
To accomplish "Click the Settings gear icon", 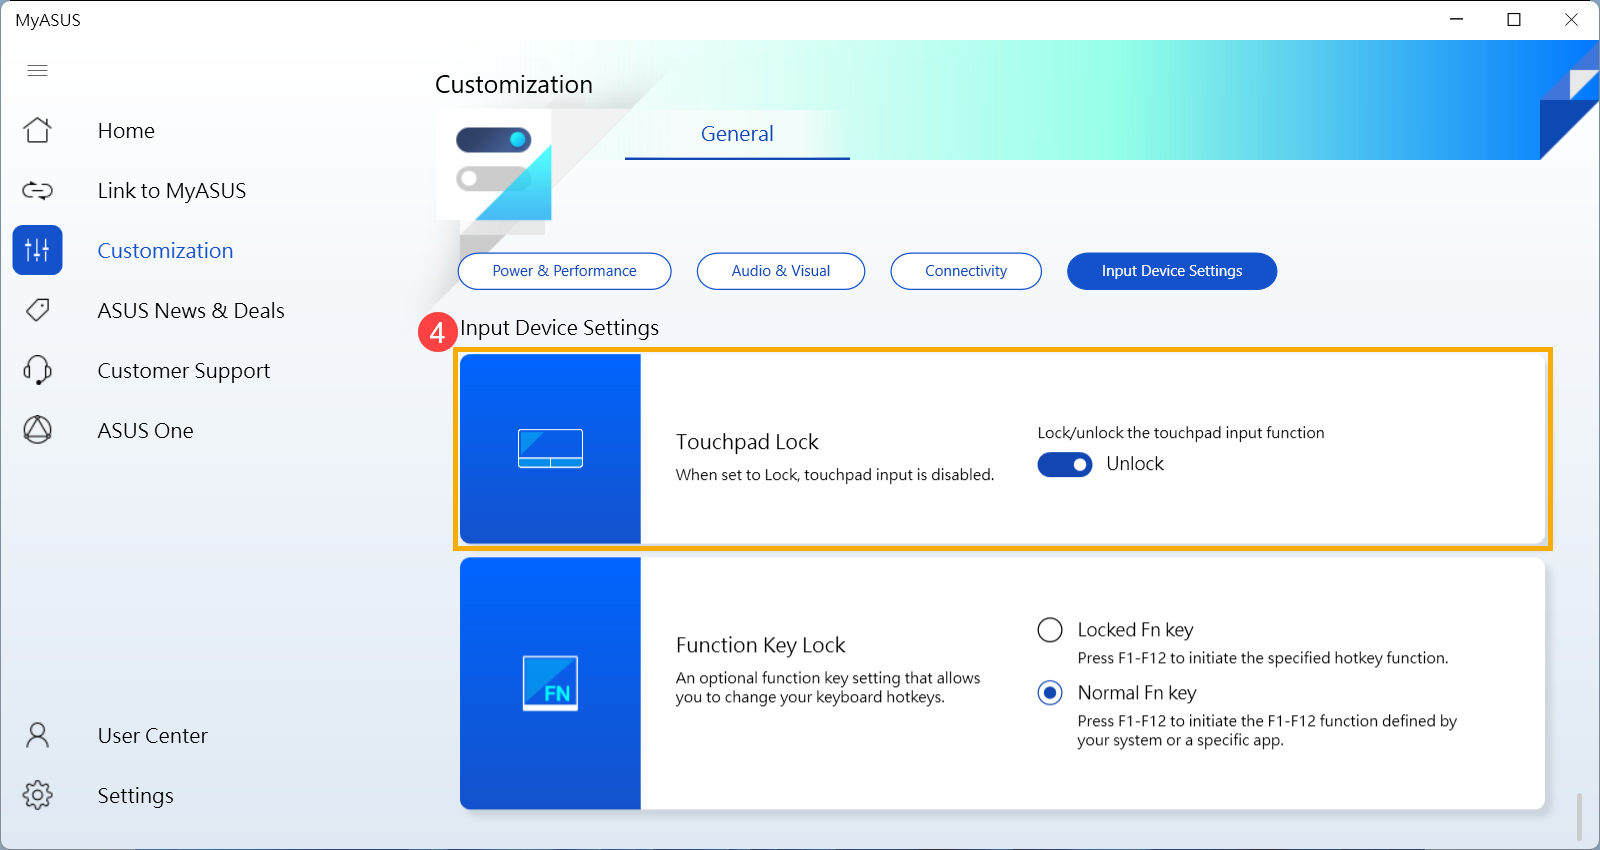I will point(37,795).
